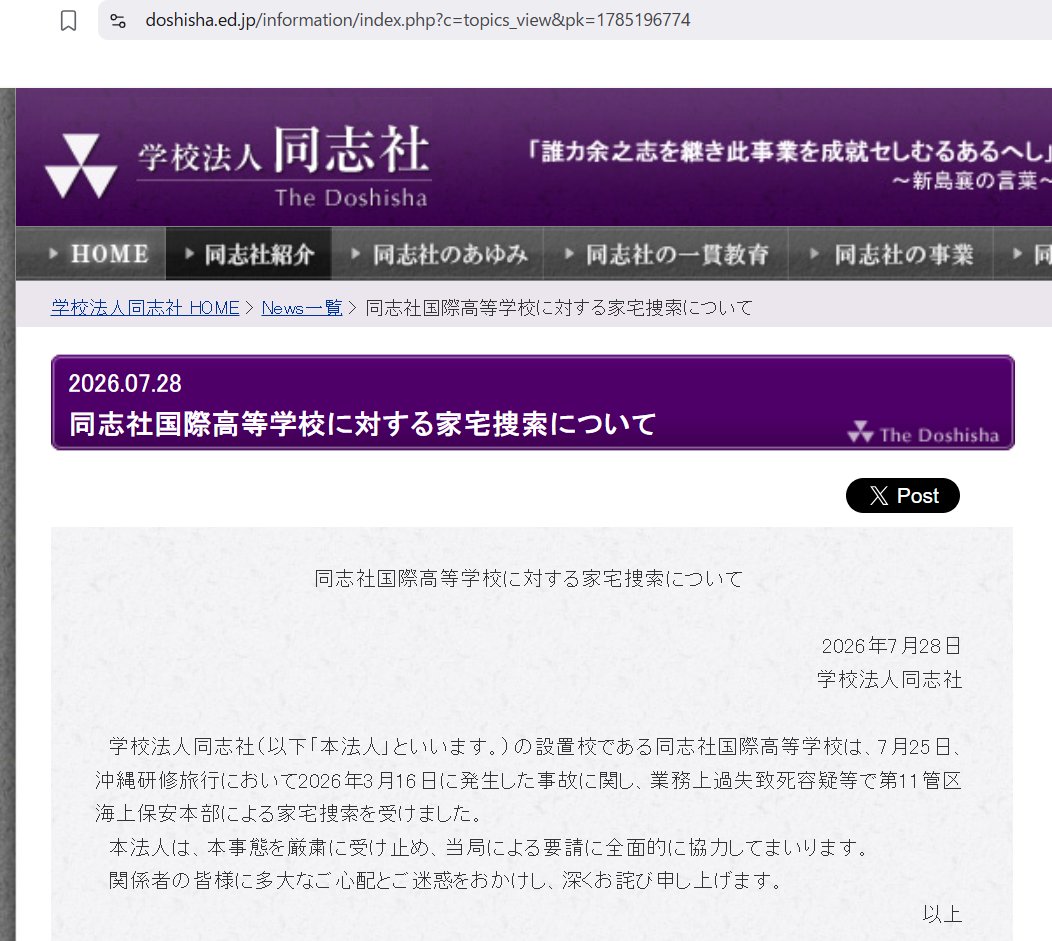Click the URL address bar text
Screen dimensions: 1052x941
(x=417, y=20)
